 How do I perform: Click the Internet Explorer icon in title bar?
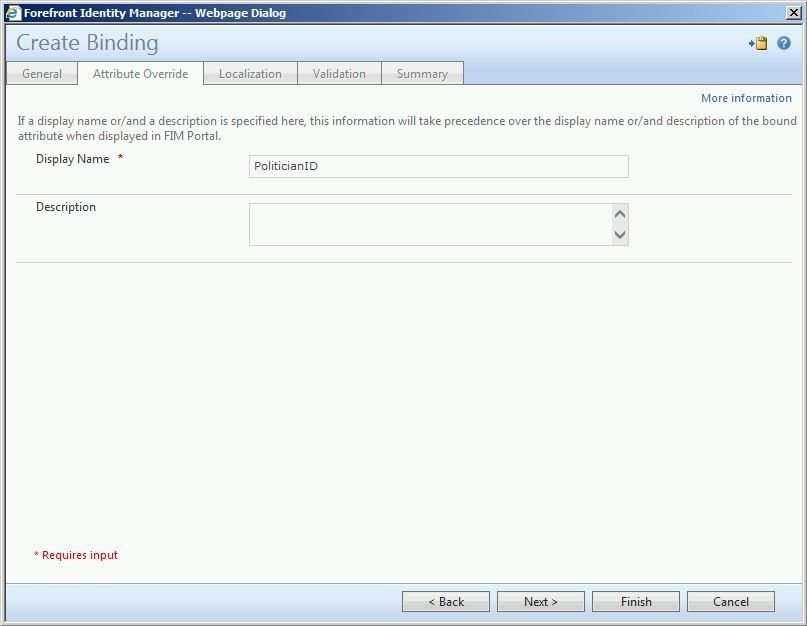13,13
